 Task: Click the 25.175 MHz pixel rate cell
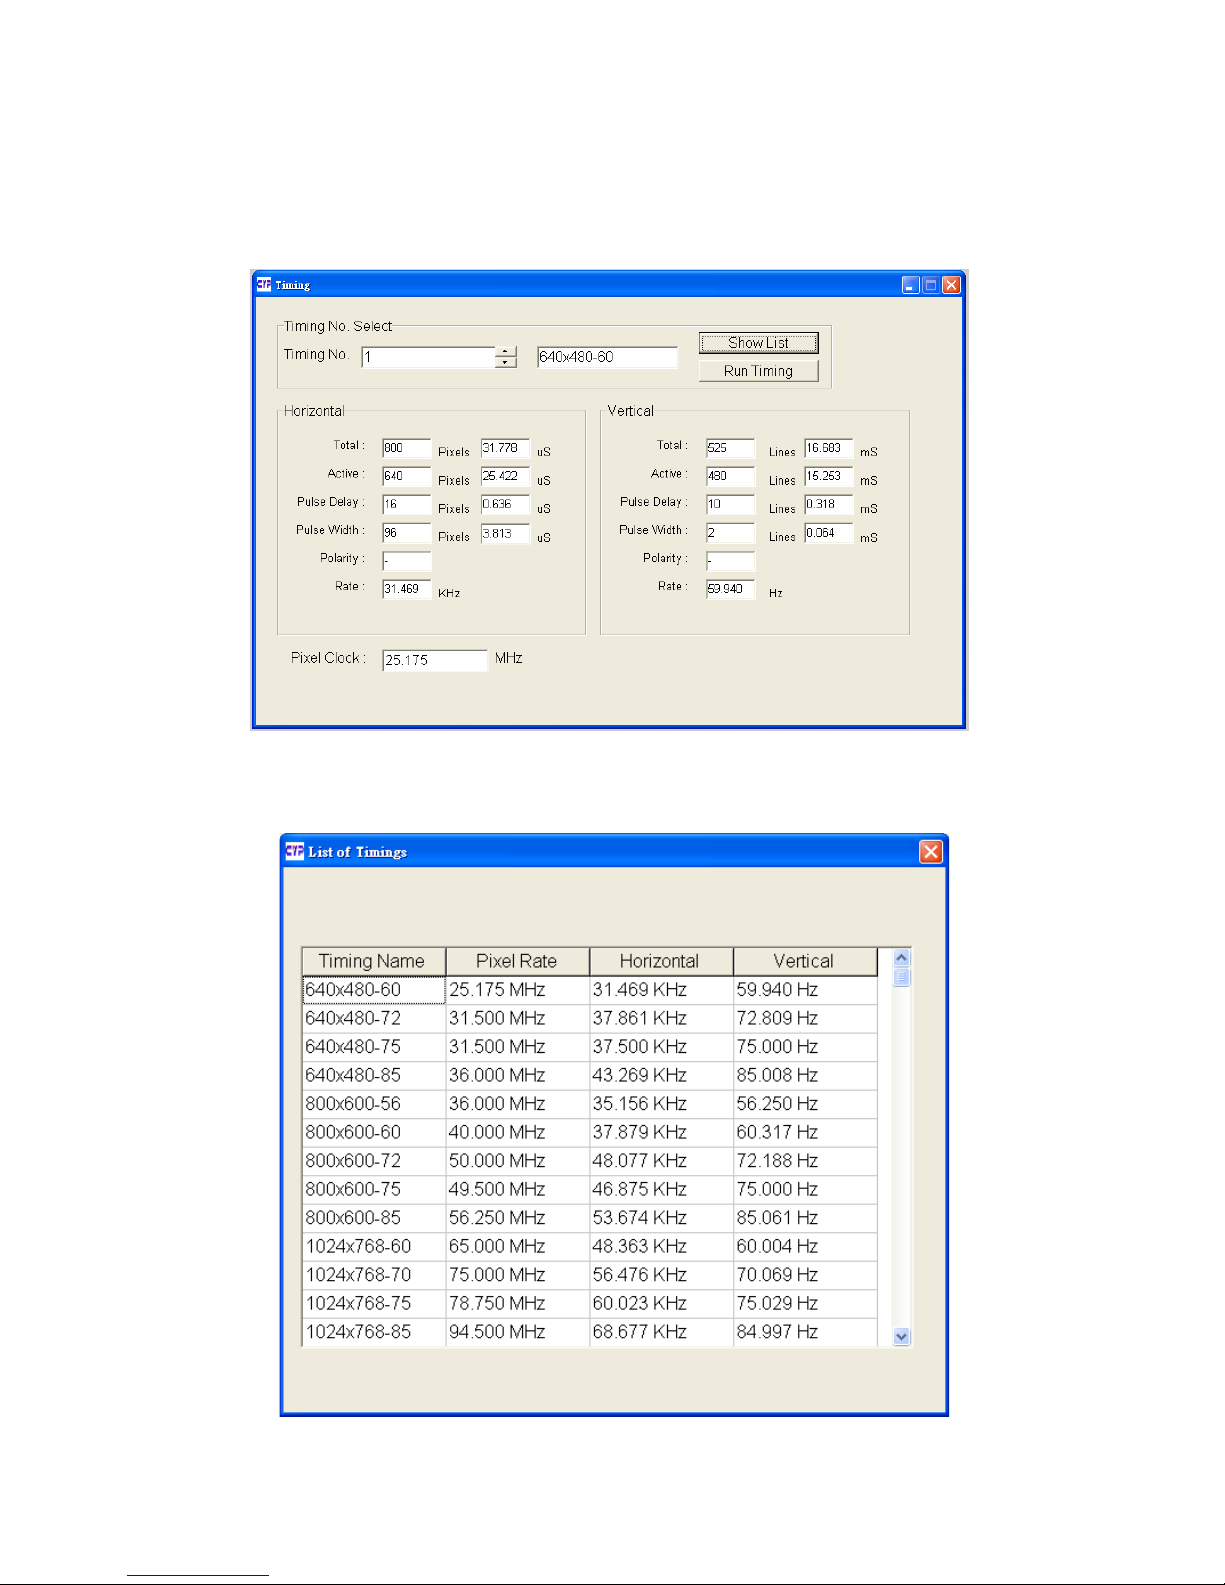[x=518, y=990]
